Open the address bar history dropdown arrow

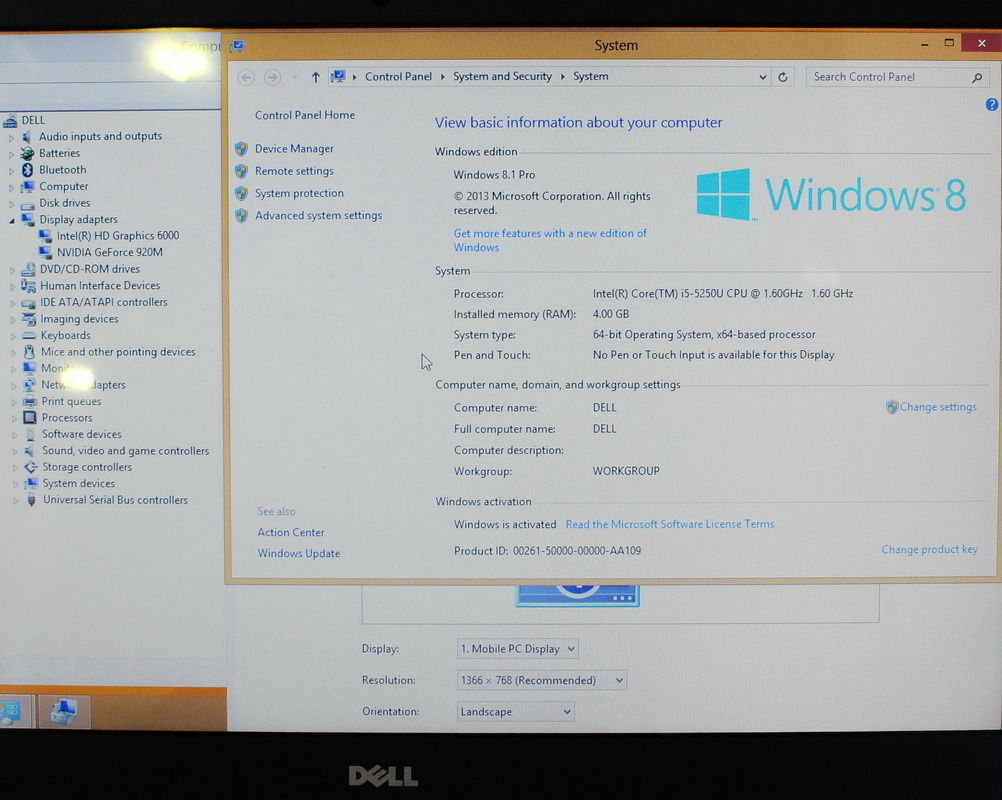pyautogui.click(x=762, y=77)
